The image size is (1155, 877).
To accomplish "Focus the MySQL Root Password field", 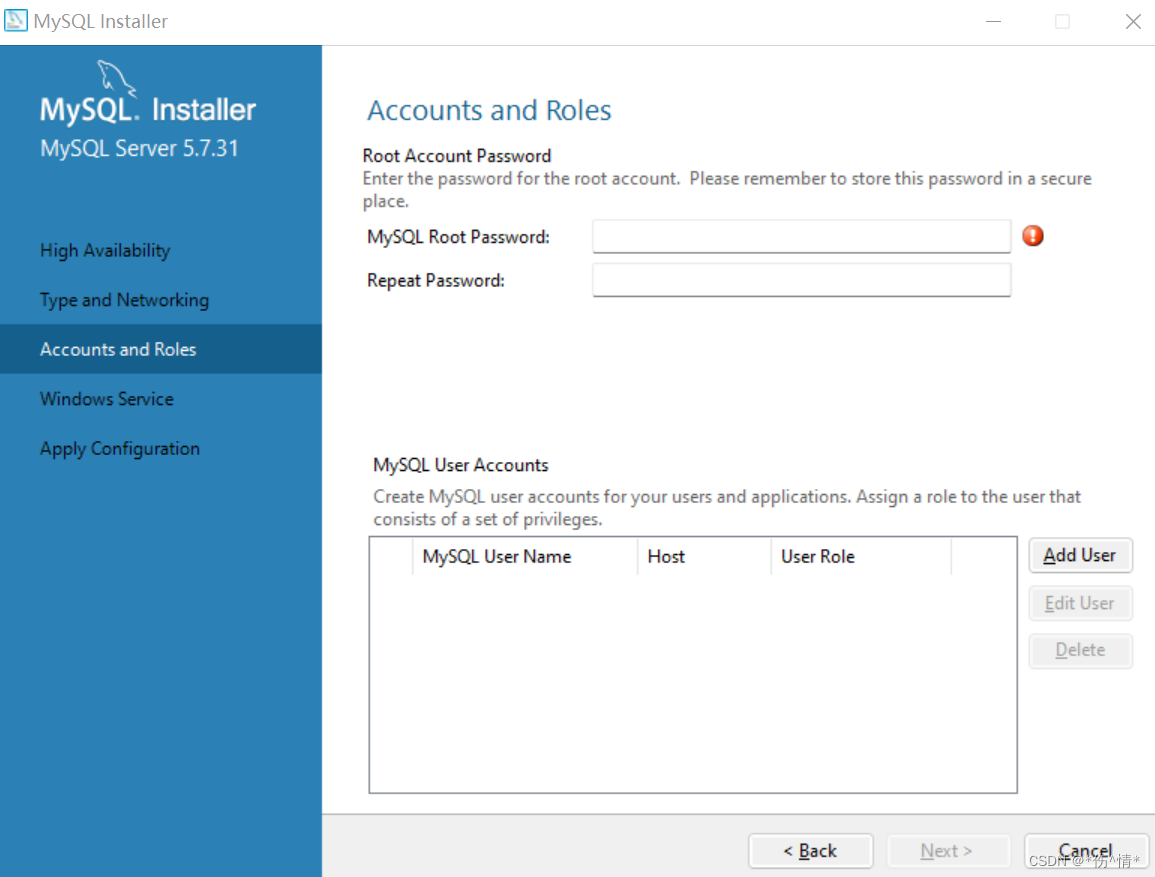I will [801, 236].
